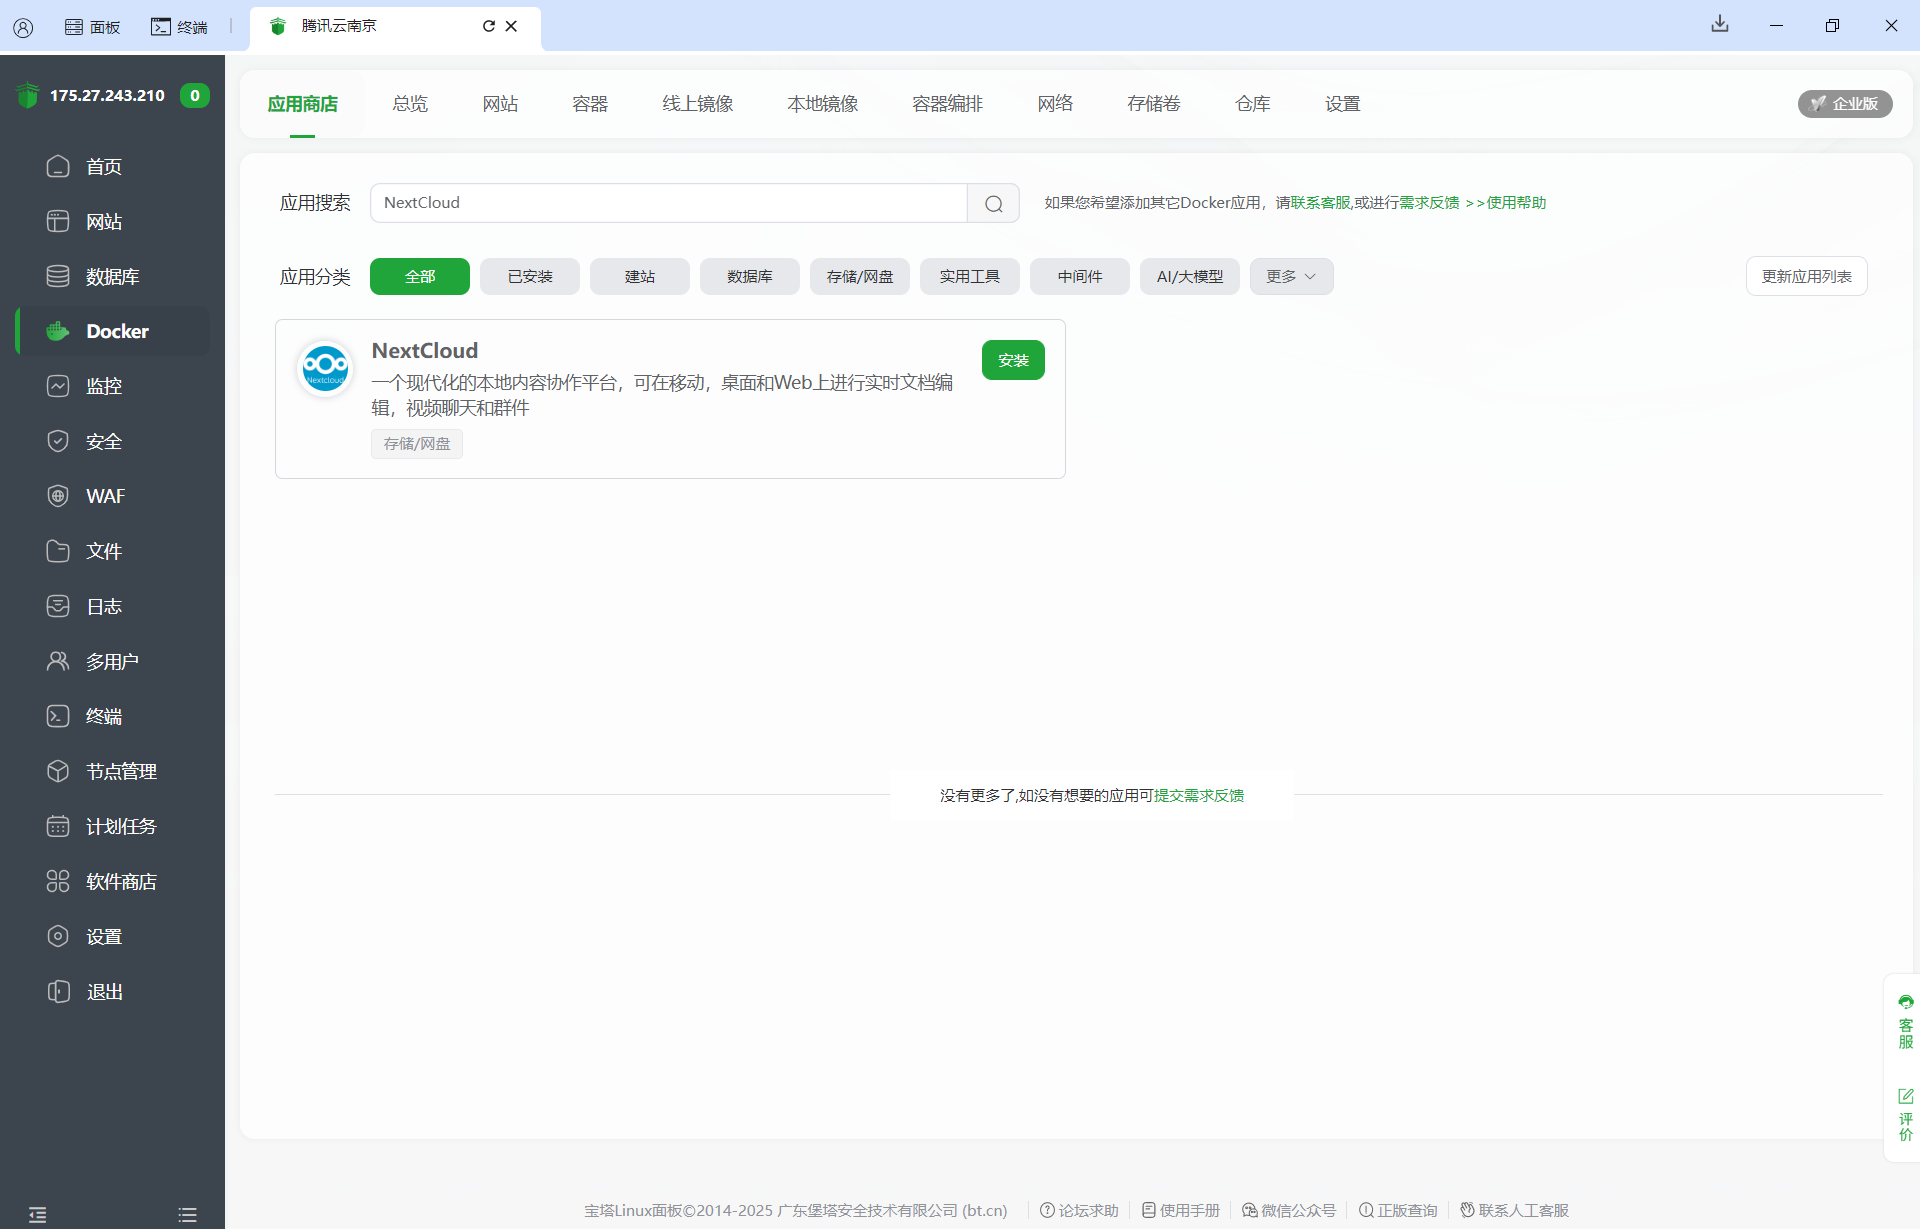Click into the app search input field

pos(668,203)
